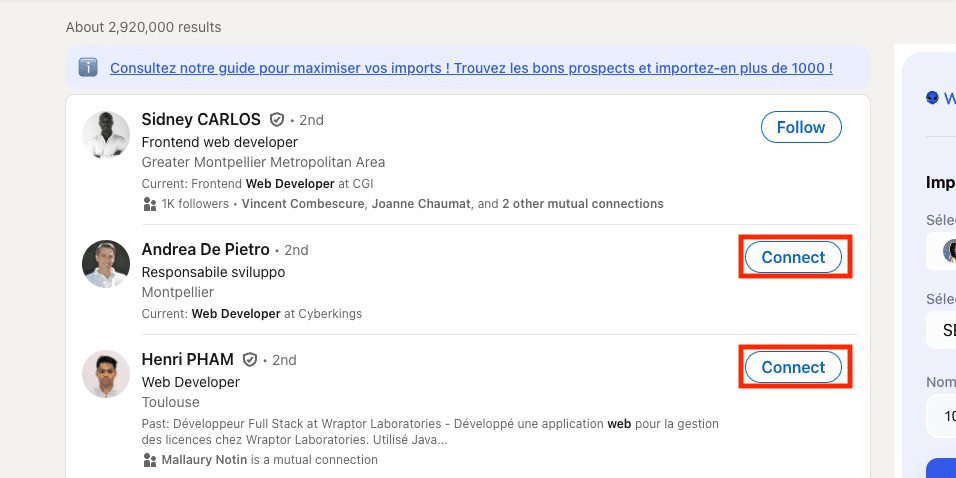Image resolution: width=956 pixels, height=478 pixels.
Task: Click Henri PHAM's Wraptor Laboratories past role text
Action: pos(430,432)
